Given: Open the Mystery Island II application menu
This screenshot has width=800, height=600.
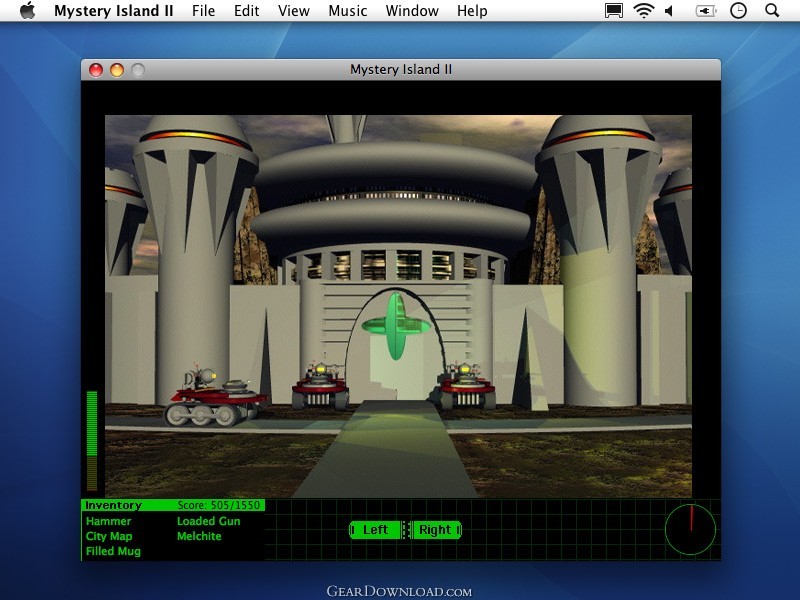Looking at the screenshot, I should (x=113, y=11).
